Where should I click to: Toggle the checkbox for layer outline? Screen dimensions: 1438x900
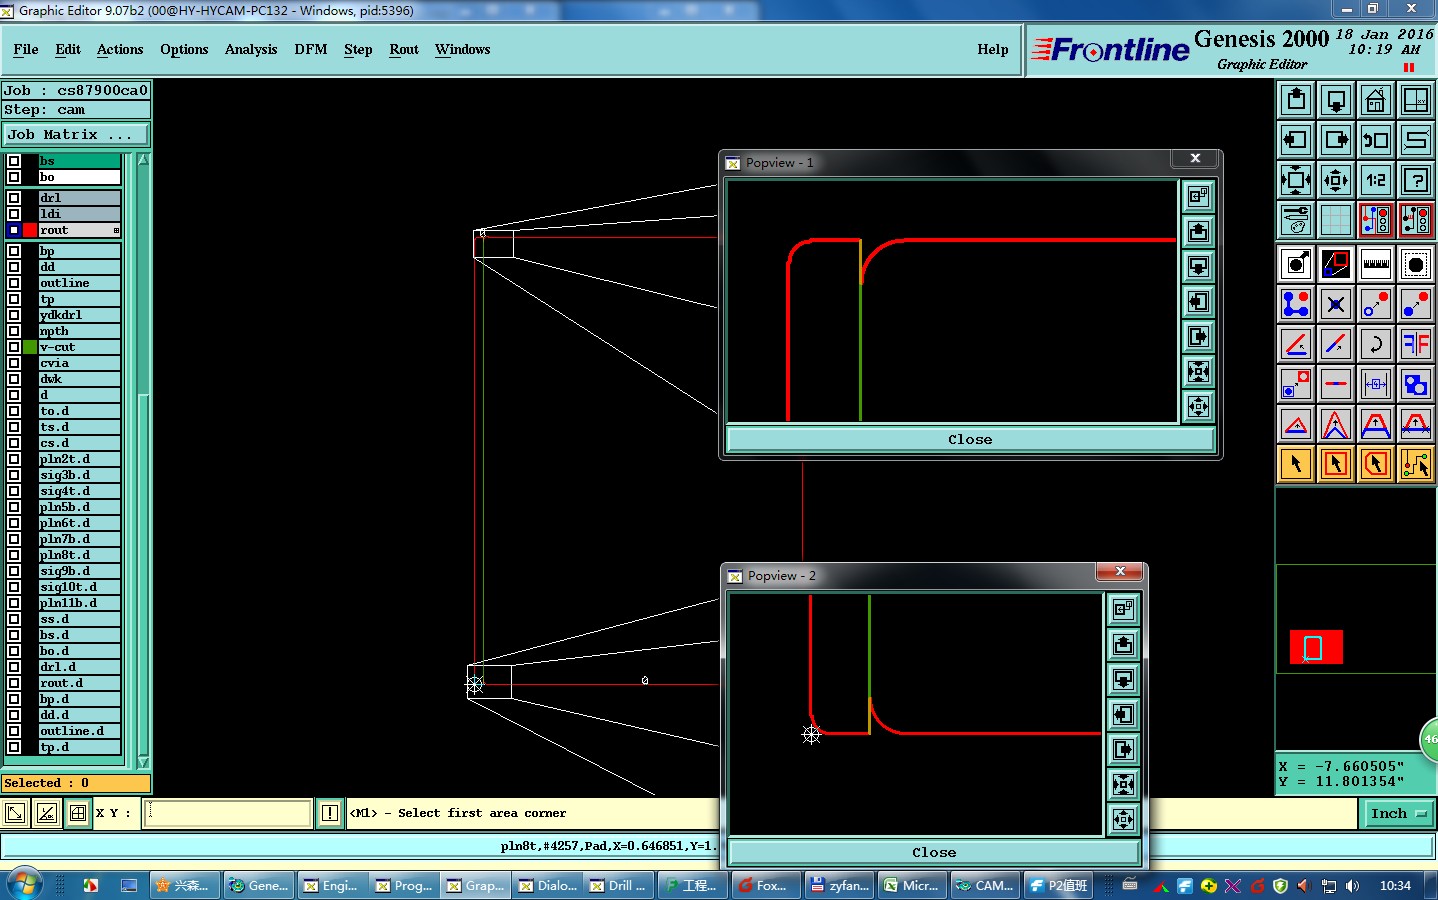point(14,283)
